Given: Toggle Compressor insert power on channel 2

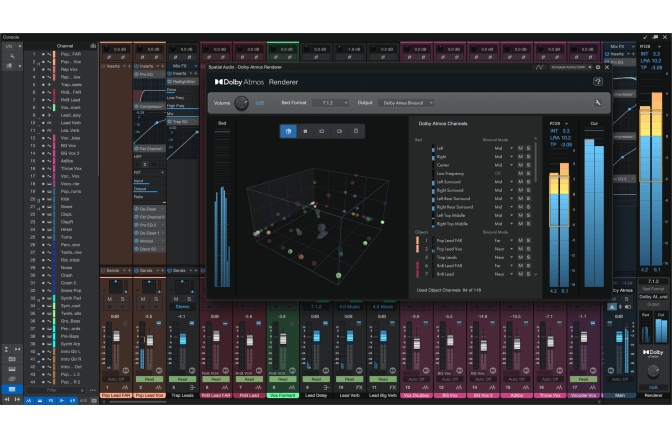Looking at the screenshot, I should pyautogui.click(x=136, y=106).
